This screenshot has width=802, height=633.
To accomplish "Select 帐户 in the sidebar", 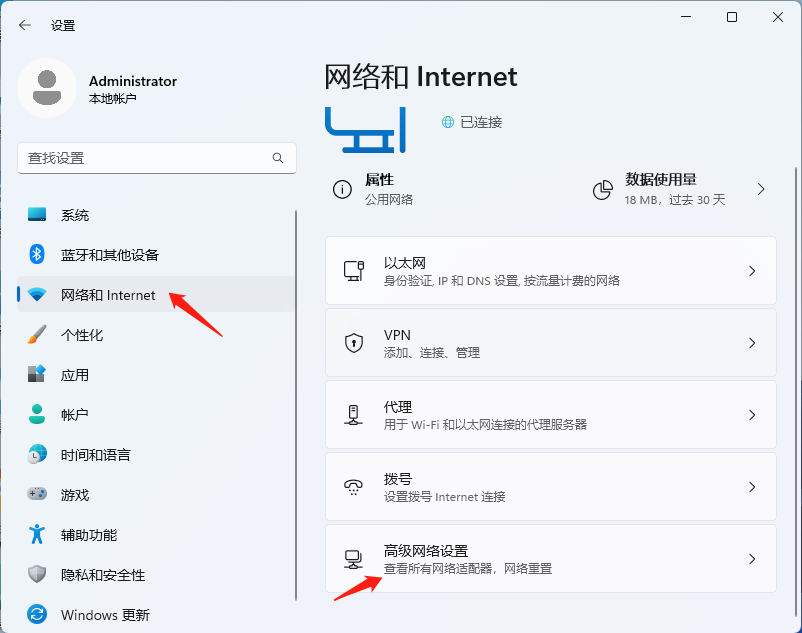I will pyautogui.click(x=156, y=415).
